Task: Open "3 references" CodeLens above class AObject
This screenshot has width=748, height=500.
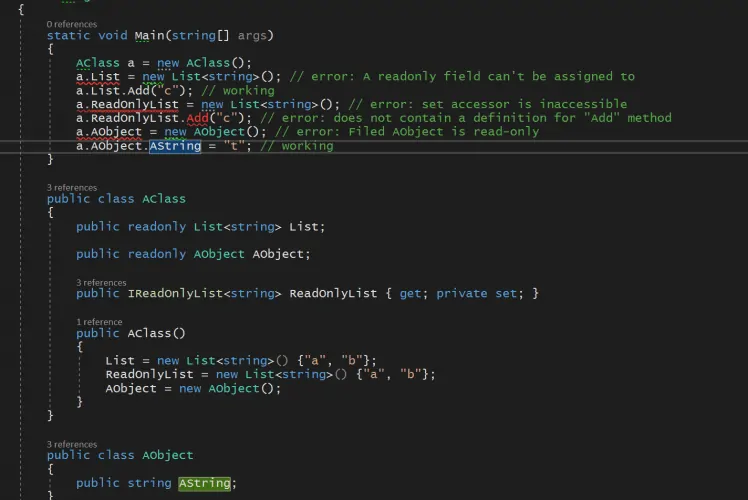Action: coord(72,444)
